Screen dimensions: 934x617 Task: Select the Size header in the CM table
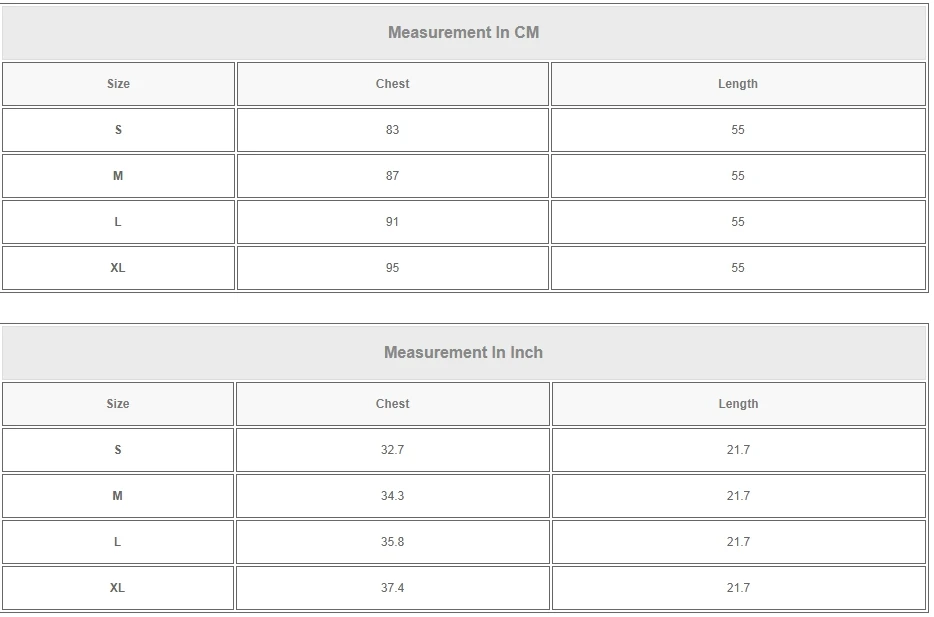118,84
